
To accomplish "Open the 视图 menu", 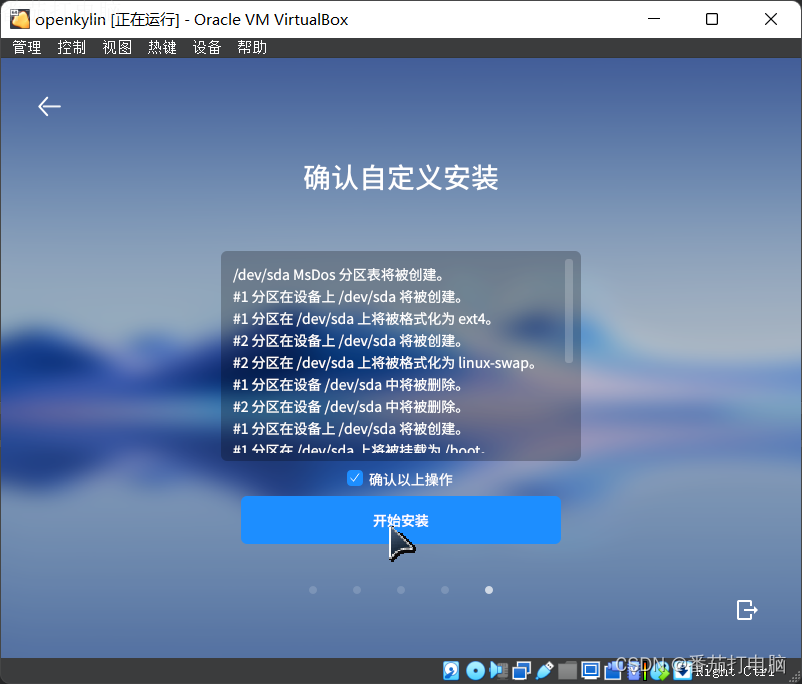I will point(117,48).
